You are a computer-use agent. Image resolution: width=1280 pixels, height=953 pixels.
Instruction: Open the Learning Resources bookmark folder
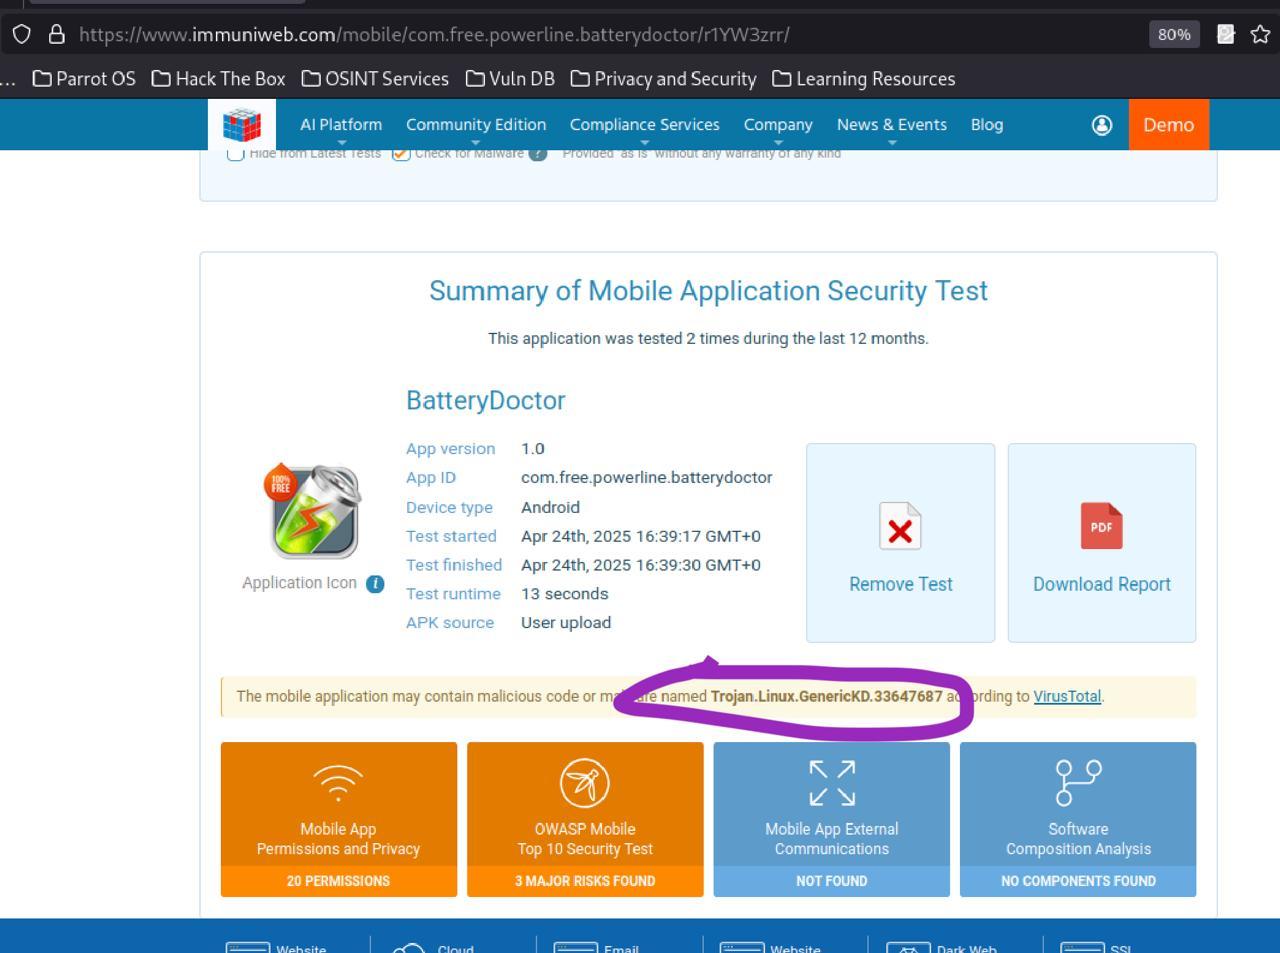click(x=864, y=79)
